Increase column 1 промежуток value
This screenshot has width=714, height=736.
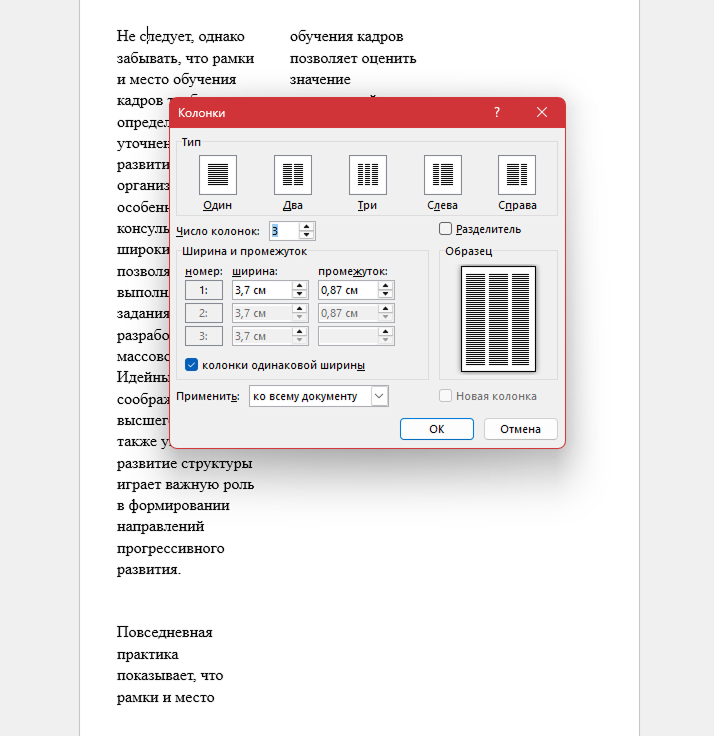pyautogui.click(x=385, y=285)
